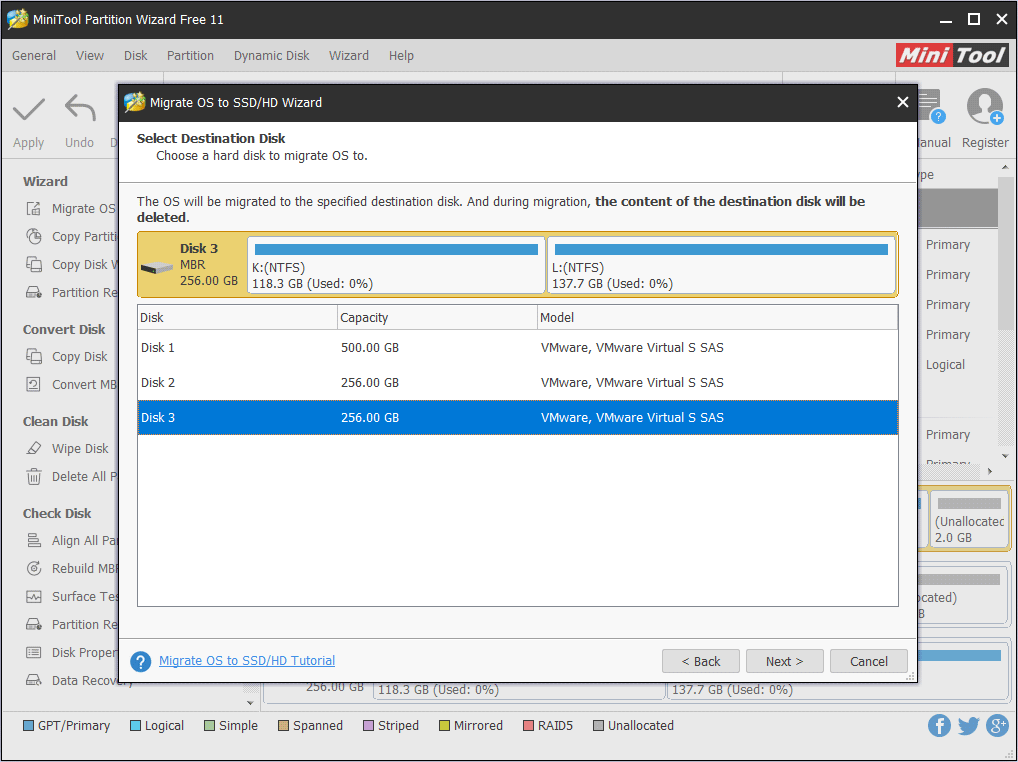This screenshot has height=762, width=1018.
Task: Open the Facebook share icon
Action: pyautogui.click(x=939, y=726)
